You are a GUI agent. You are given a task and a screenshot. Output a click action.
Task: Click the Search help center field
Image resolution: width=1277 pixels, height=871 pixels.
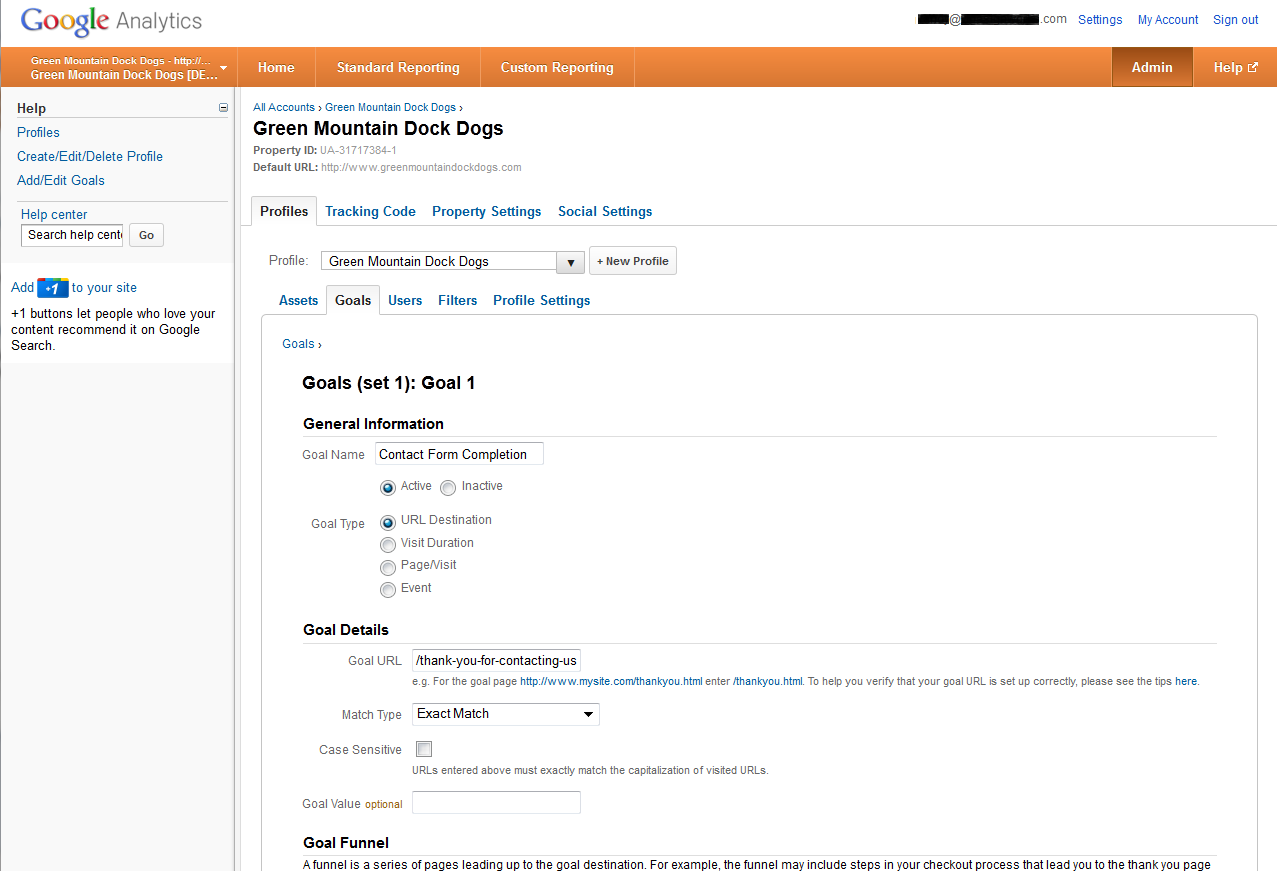coord(72,235)
